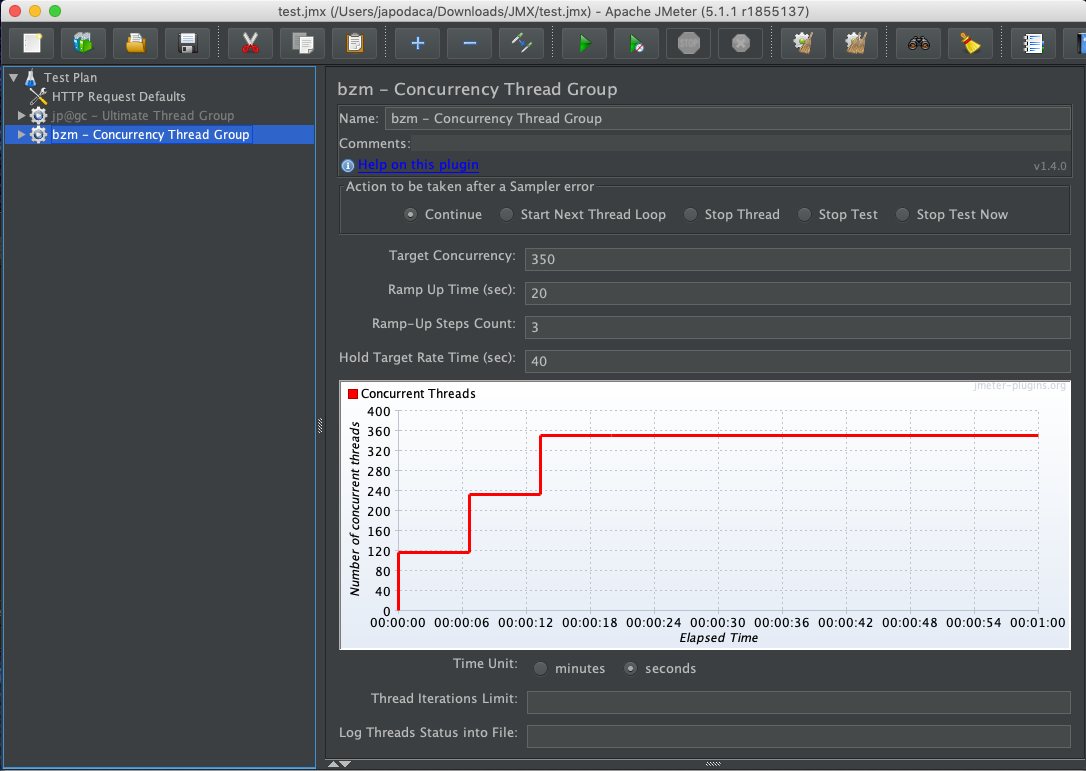The height and width of the screenshot is (771, 1086).
Task: Select HTTP Request Defaults in tree
Action: [x=118, y=96]
